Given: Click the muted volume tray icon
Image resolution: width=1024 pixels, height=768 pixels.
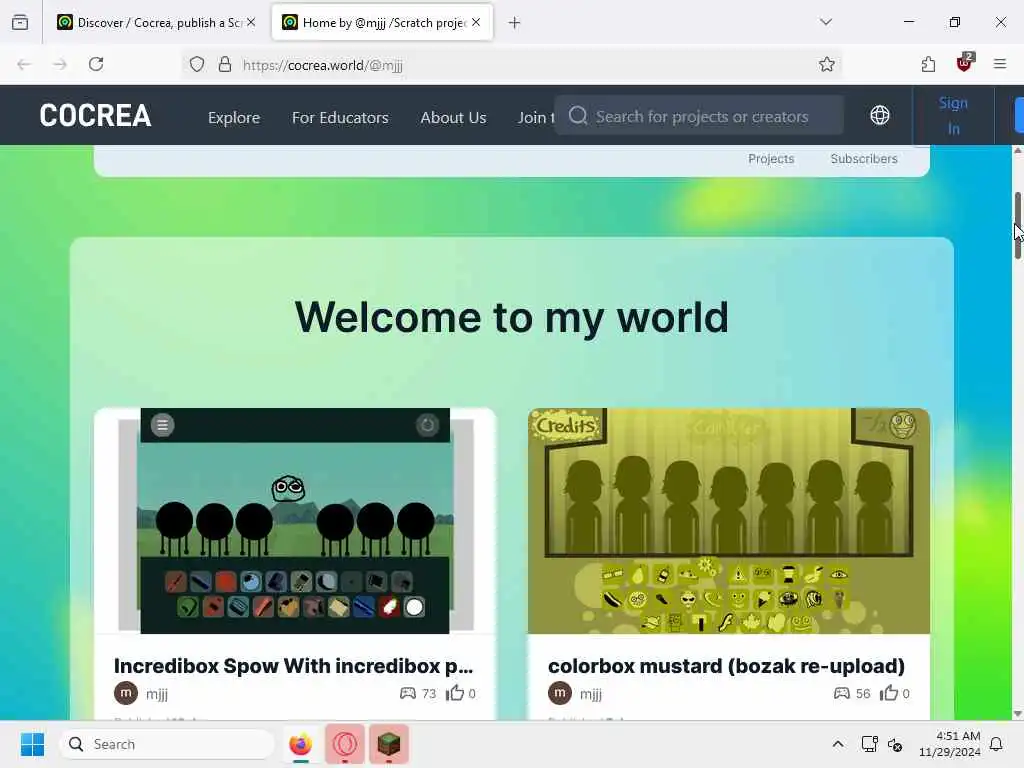Looking at the screenshot, I should point(895,744).
